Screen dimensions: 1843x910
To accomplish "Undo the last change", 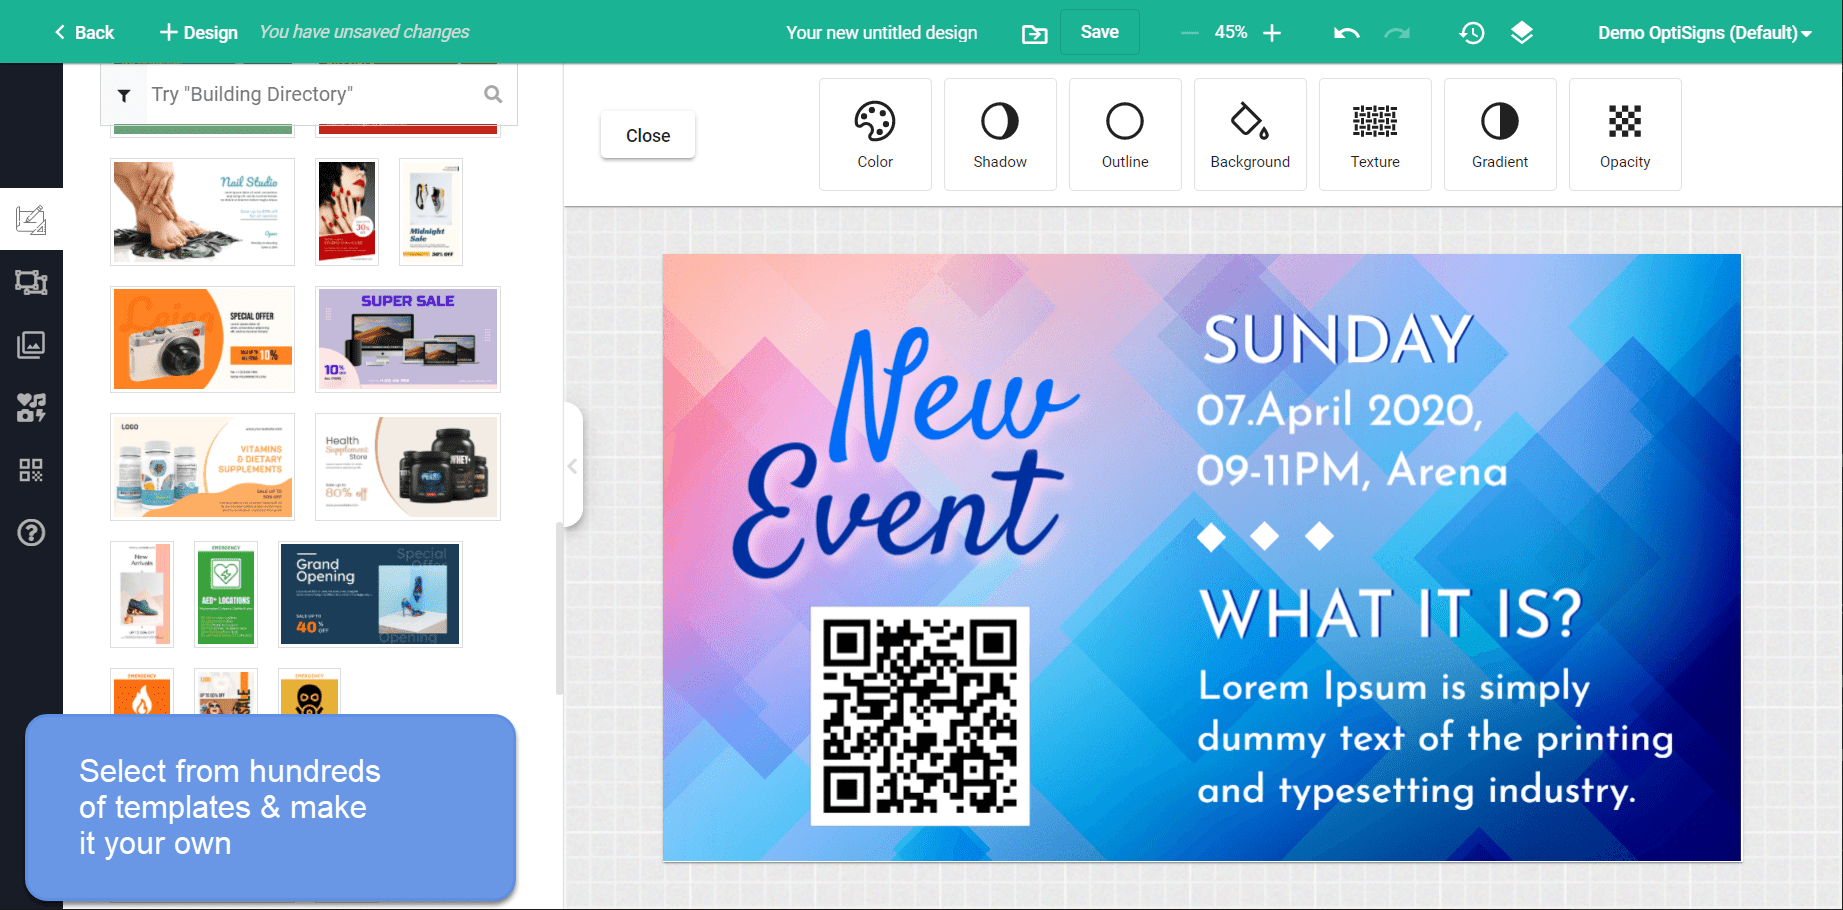I will point(1346,33).
